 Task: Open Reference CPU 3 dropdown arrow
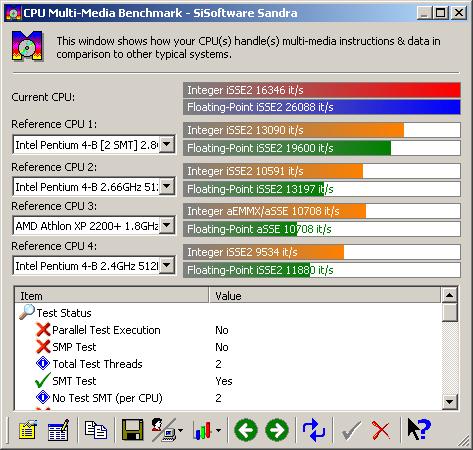click(167, 226)
